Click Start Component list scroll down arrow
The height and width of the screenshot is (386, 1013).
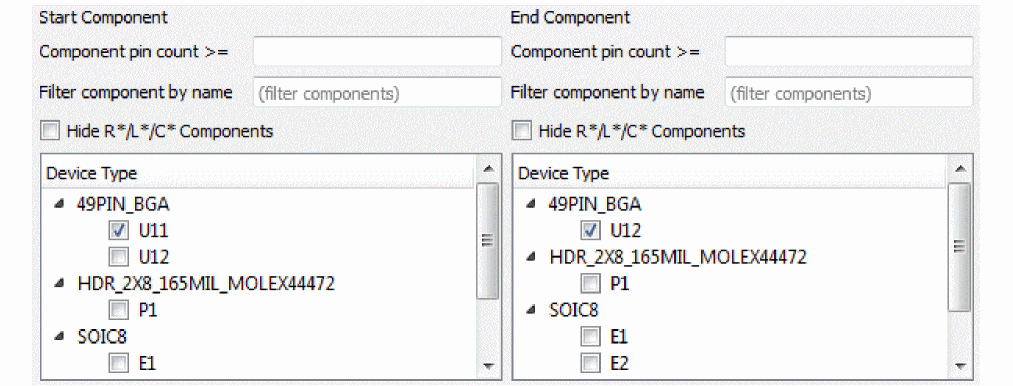pos(488,367)
